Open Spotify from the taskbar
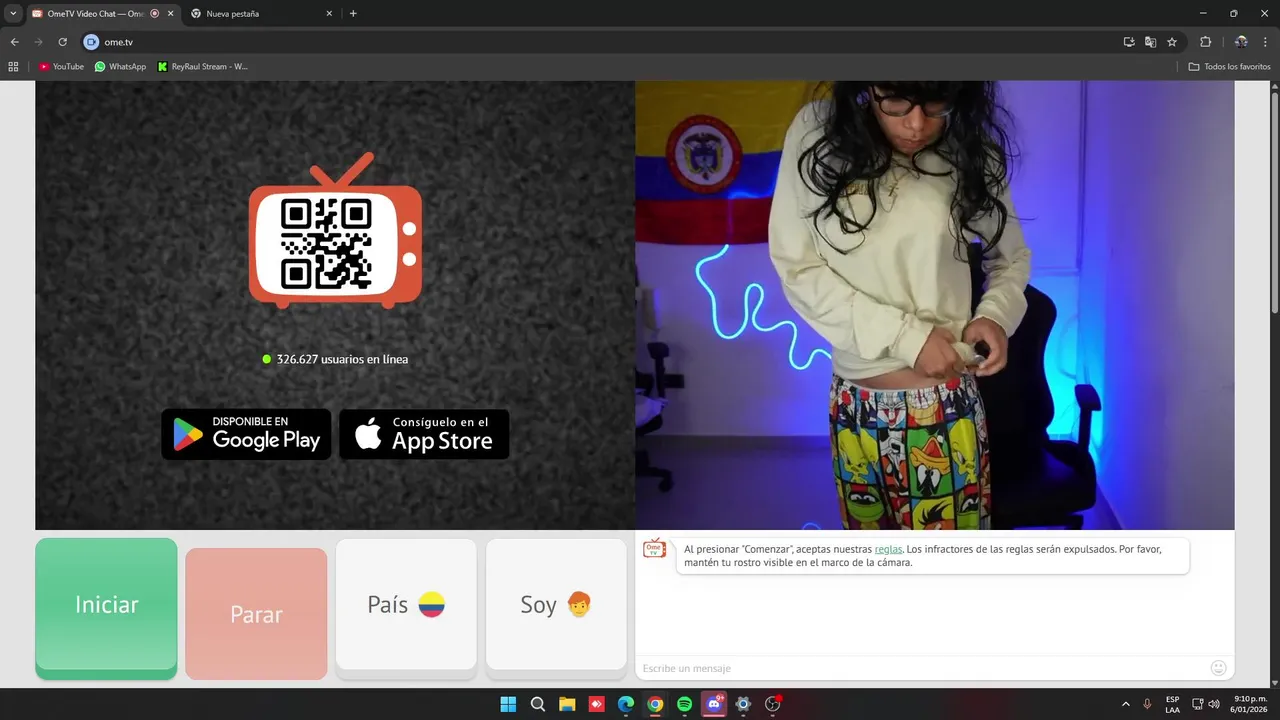 684,704
